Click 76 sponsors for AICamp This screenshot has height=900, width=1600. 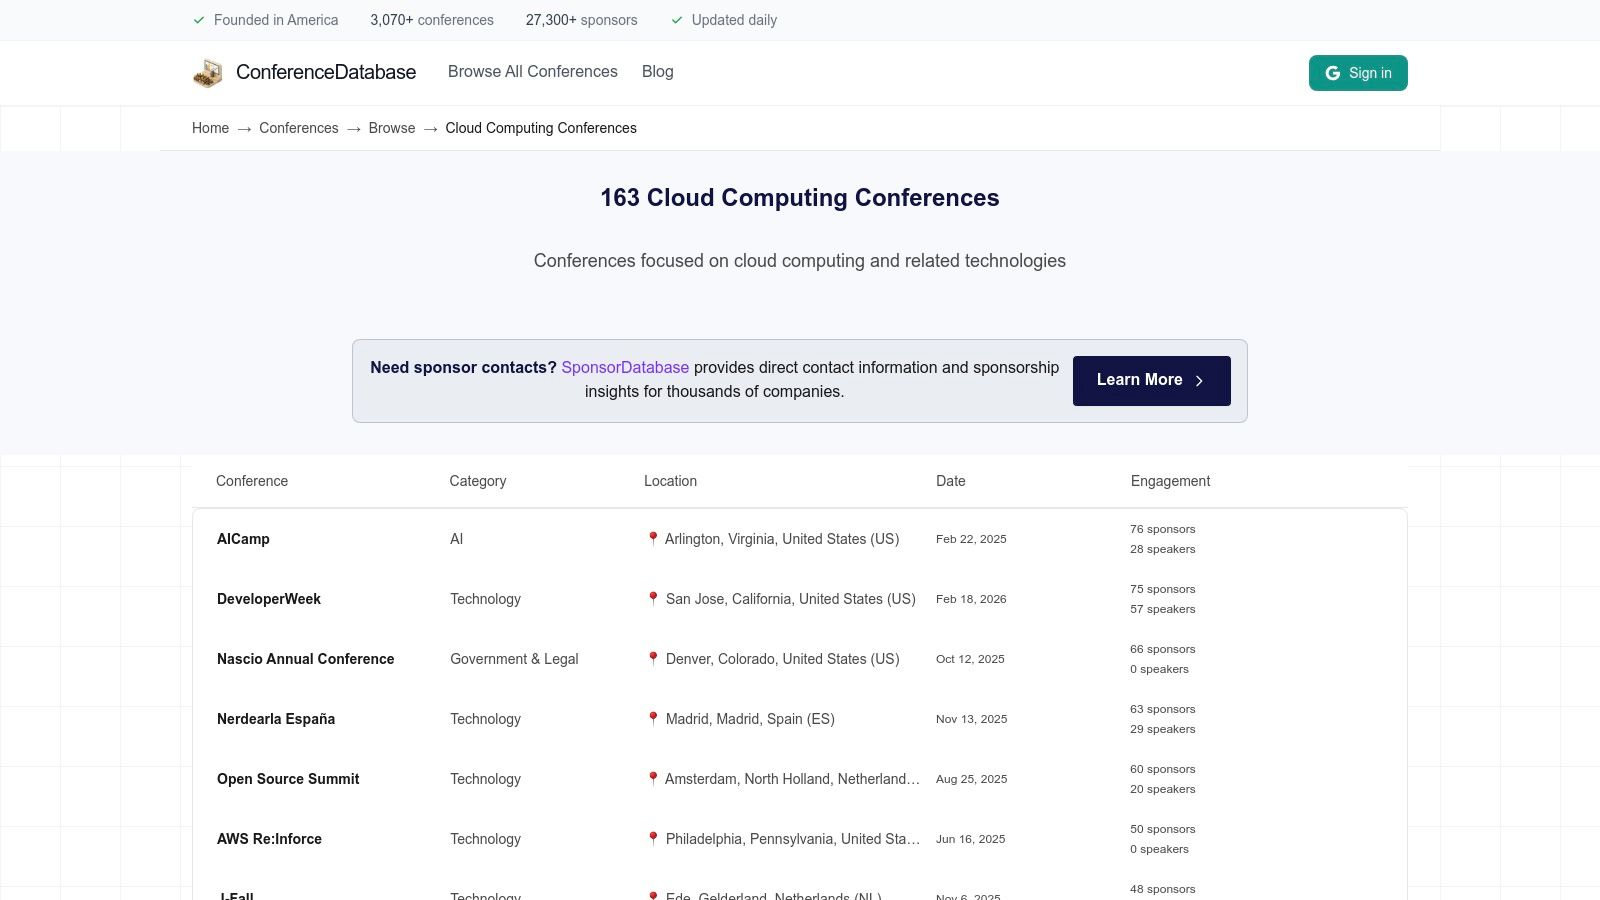point(1162,529)
